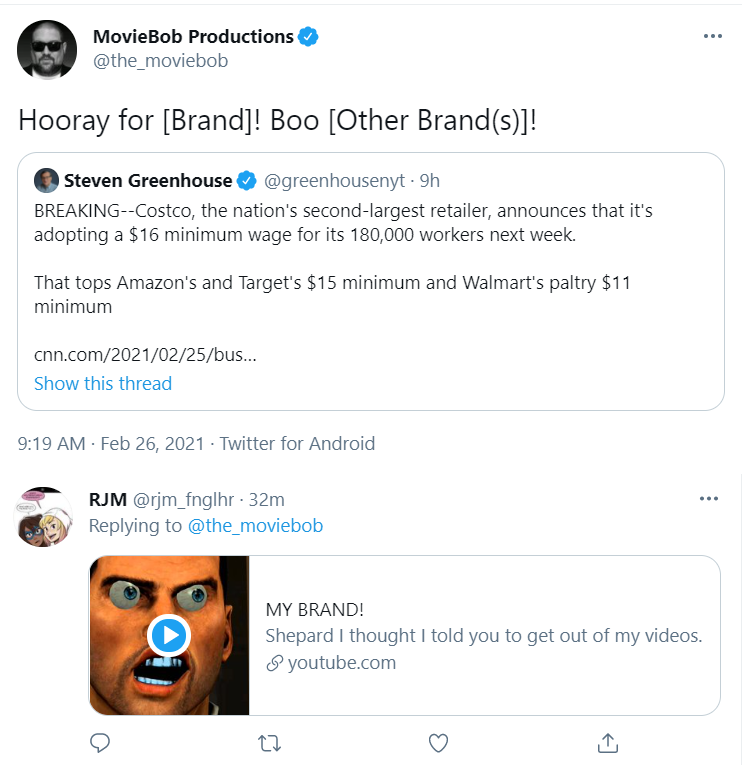Click the youtube.com link icon on the card
This screenshot has height=765, width=742.
275,663
